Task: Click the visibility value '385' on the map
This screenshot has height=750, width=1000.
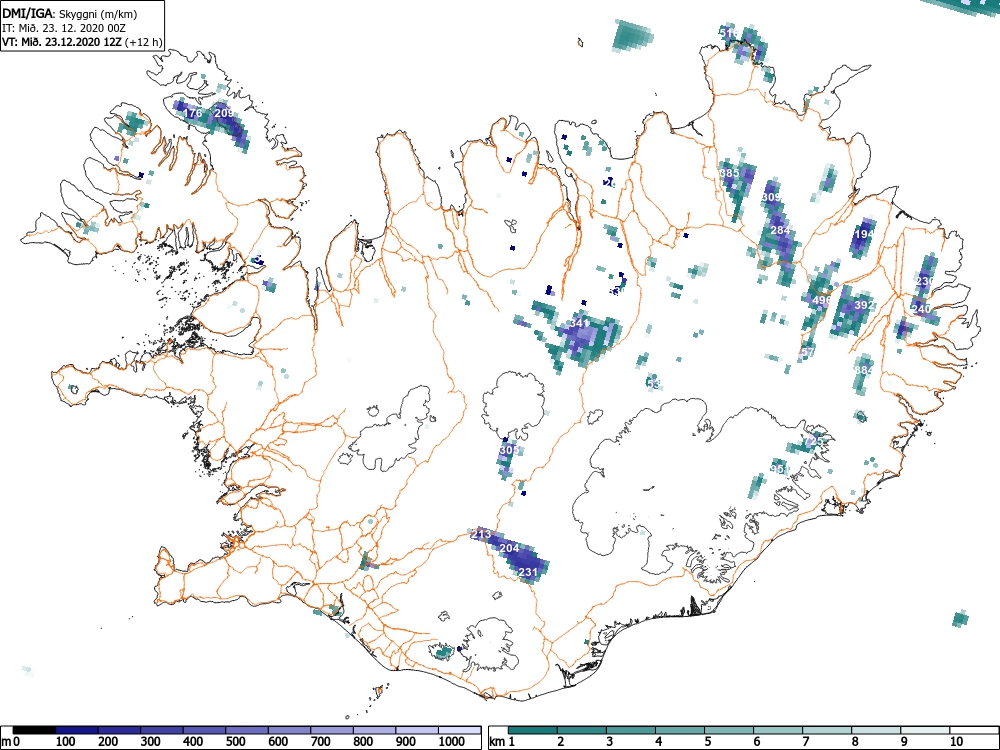Action: [730, 173]
